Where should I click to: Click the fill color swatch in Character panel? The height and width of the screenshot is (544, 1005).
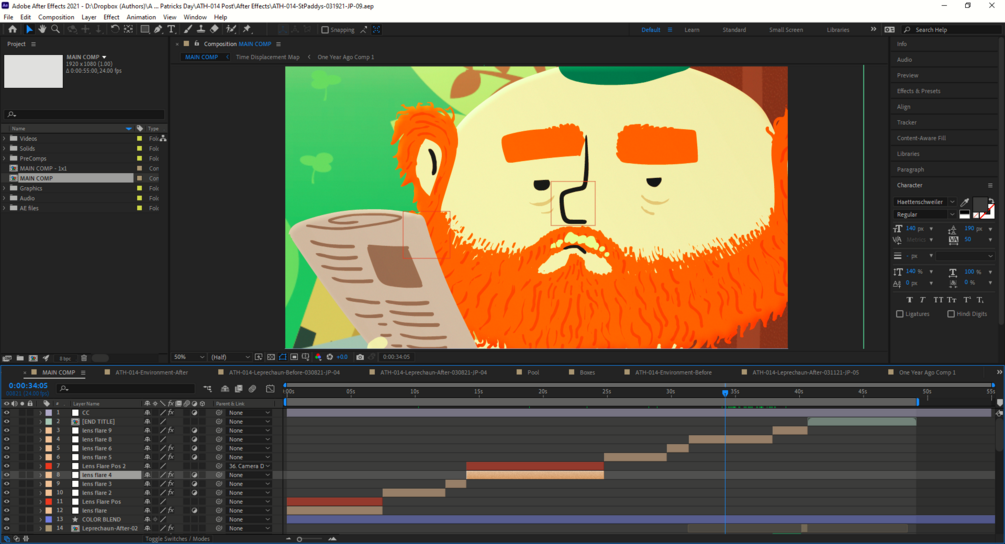coord(979,204)
